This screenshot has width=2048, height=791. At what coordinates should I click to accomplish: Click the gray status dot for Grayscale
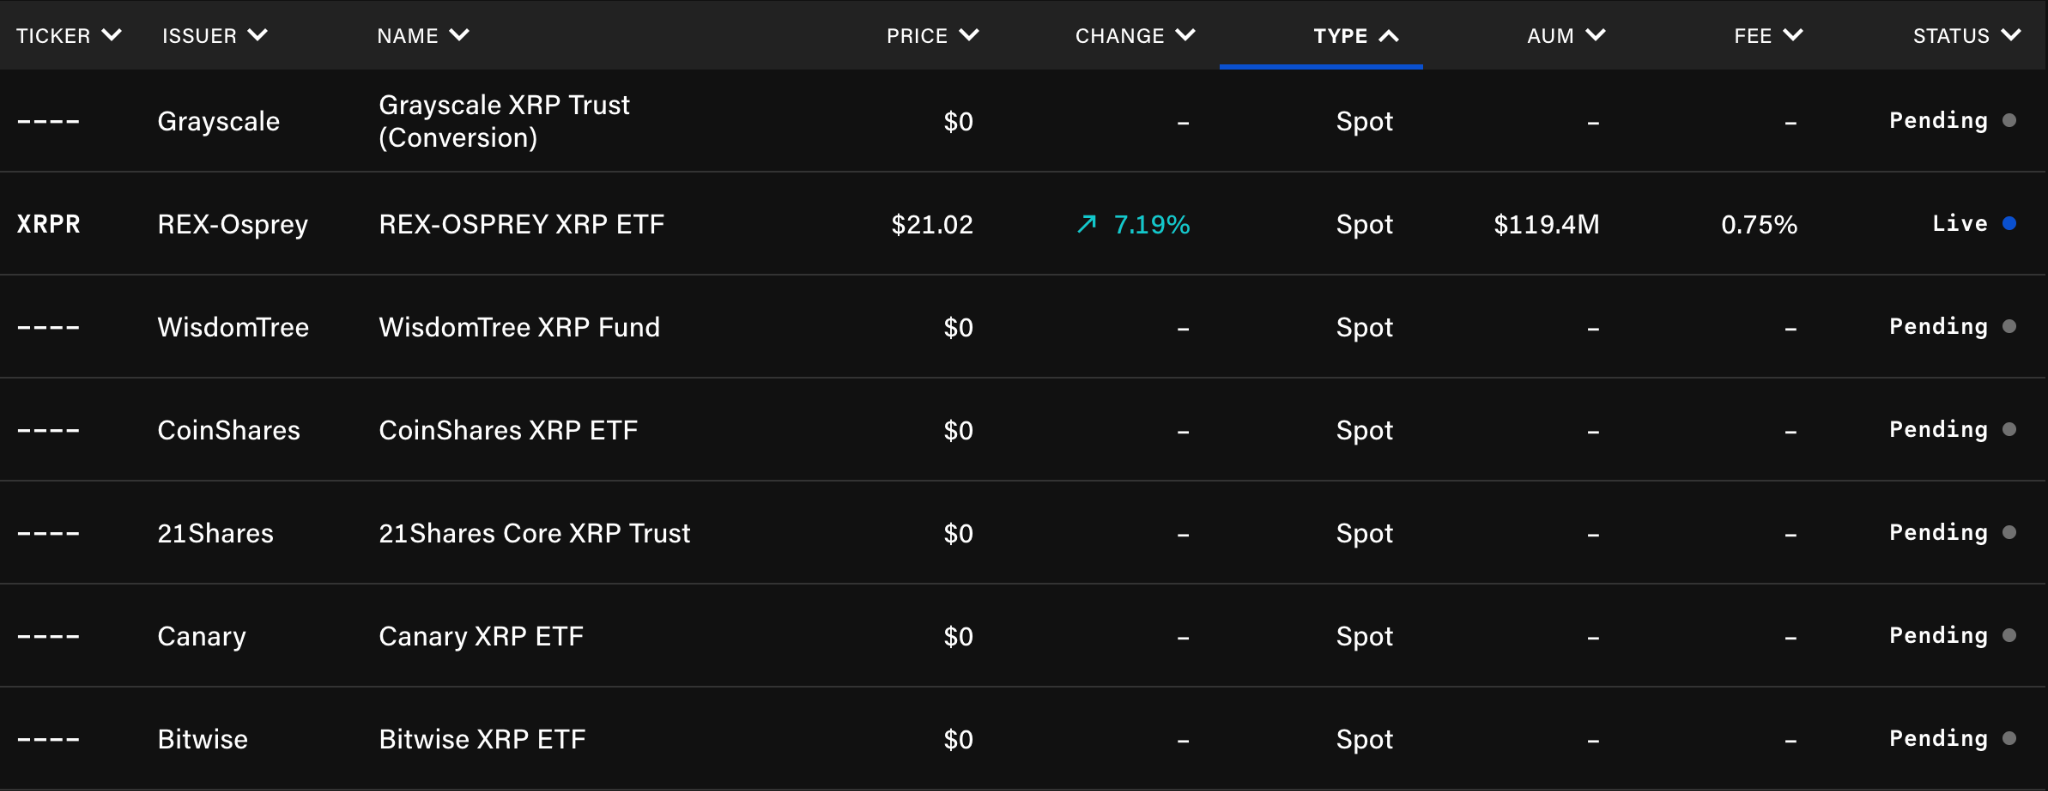(x=2009, y=120)
